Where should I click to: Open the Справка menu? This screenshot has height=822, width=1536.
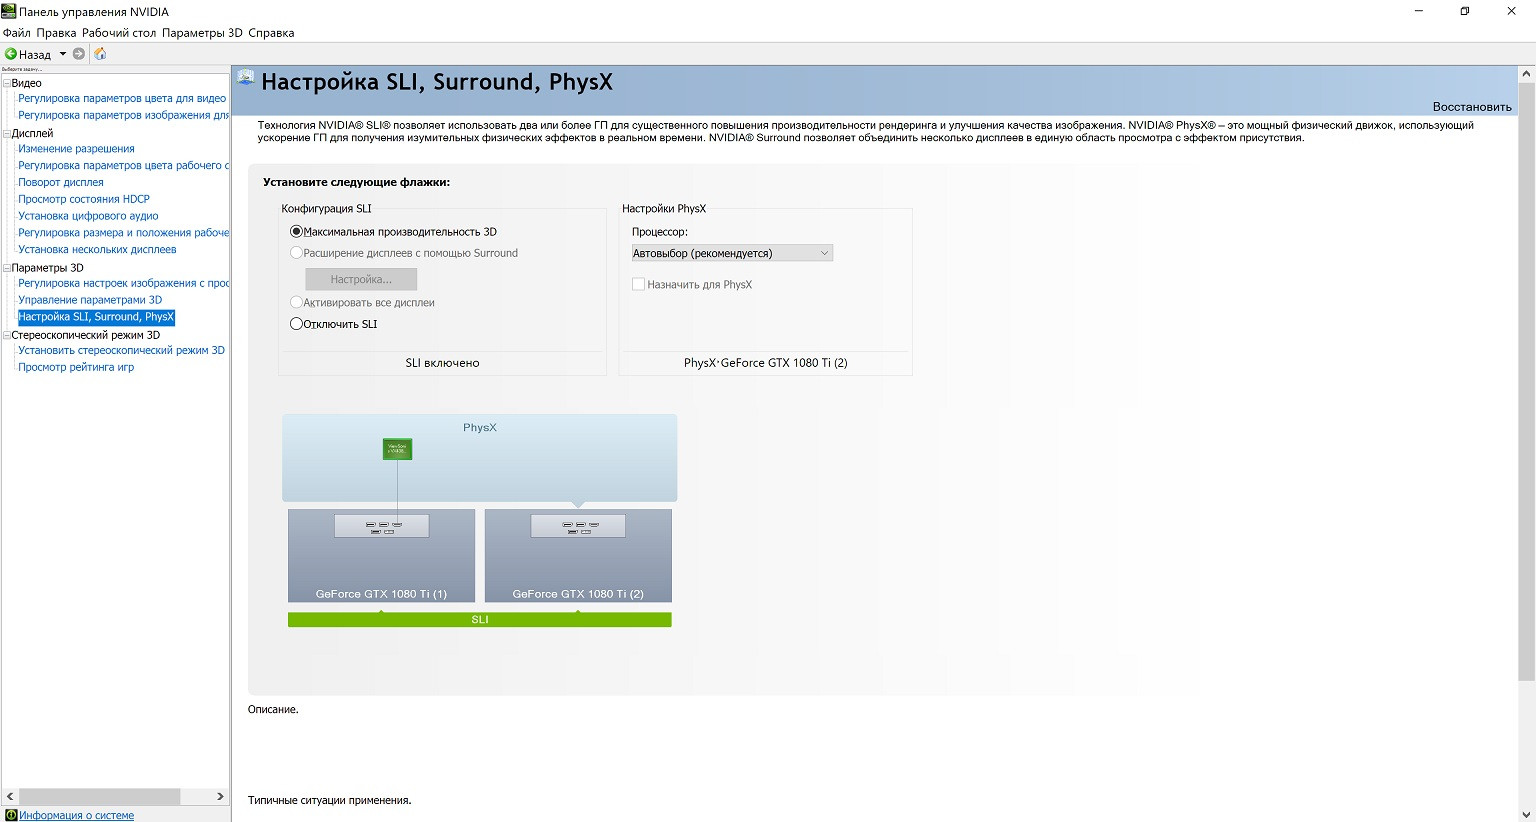coord(271,33)
